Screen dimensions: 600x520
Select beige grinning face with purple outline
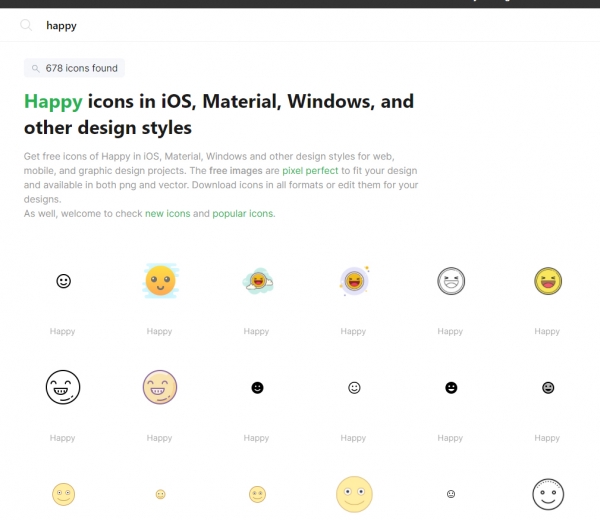click(160, 387)
